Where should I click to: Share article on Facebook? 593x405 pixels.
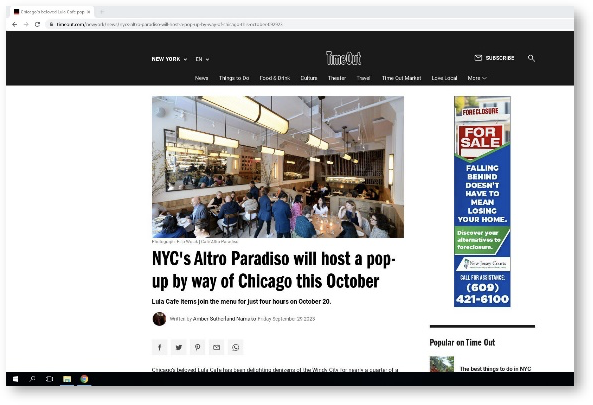pyautogui.click(x=160, y=347)
